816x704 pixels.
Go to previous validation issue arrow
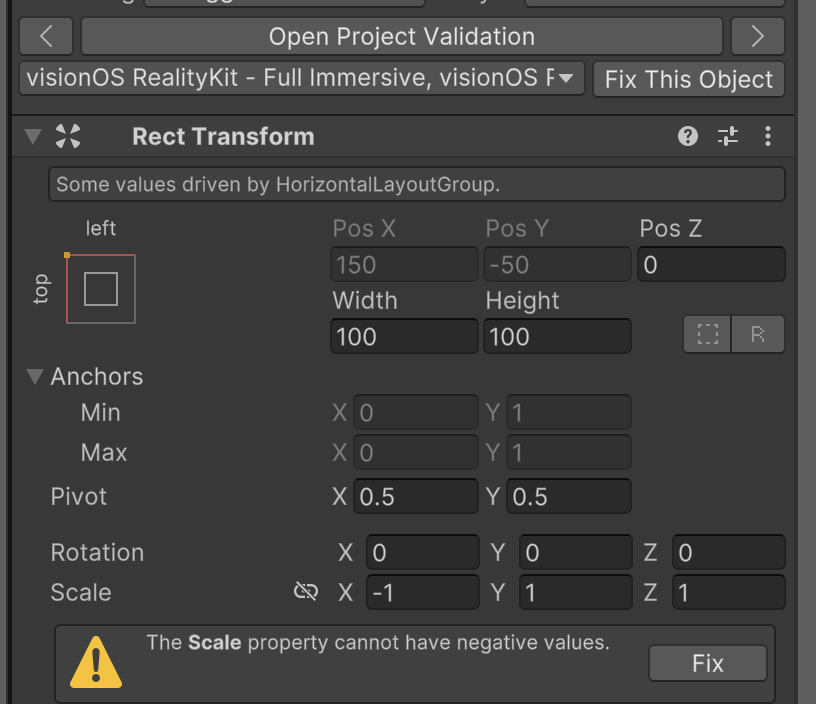click(x=46, y=37)
